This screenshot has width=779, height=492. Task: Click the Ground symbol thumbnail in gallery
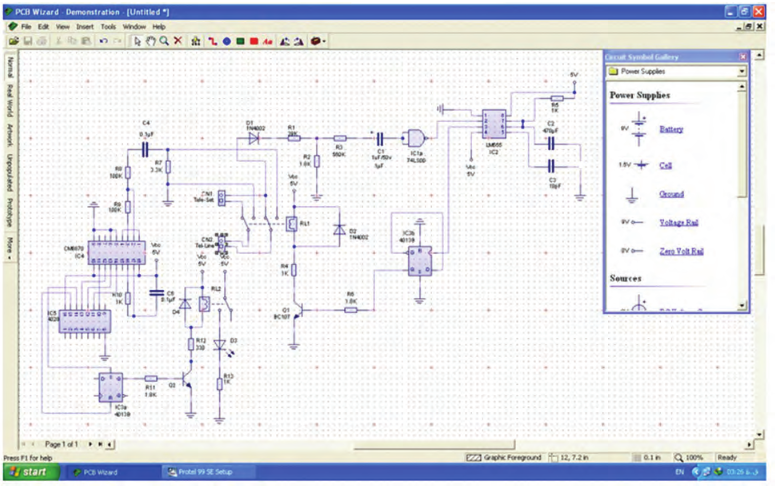(x=631, y=195)
